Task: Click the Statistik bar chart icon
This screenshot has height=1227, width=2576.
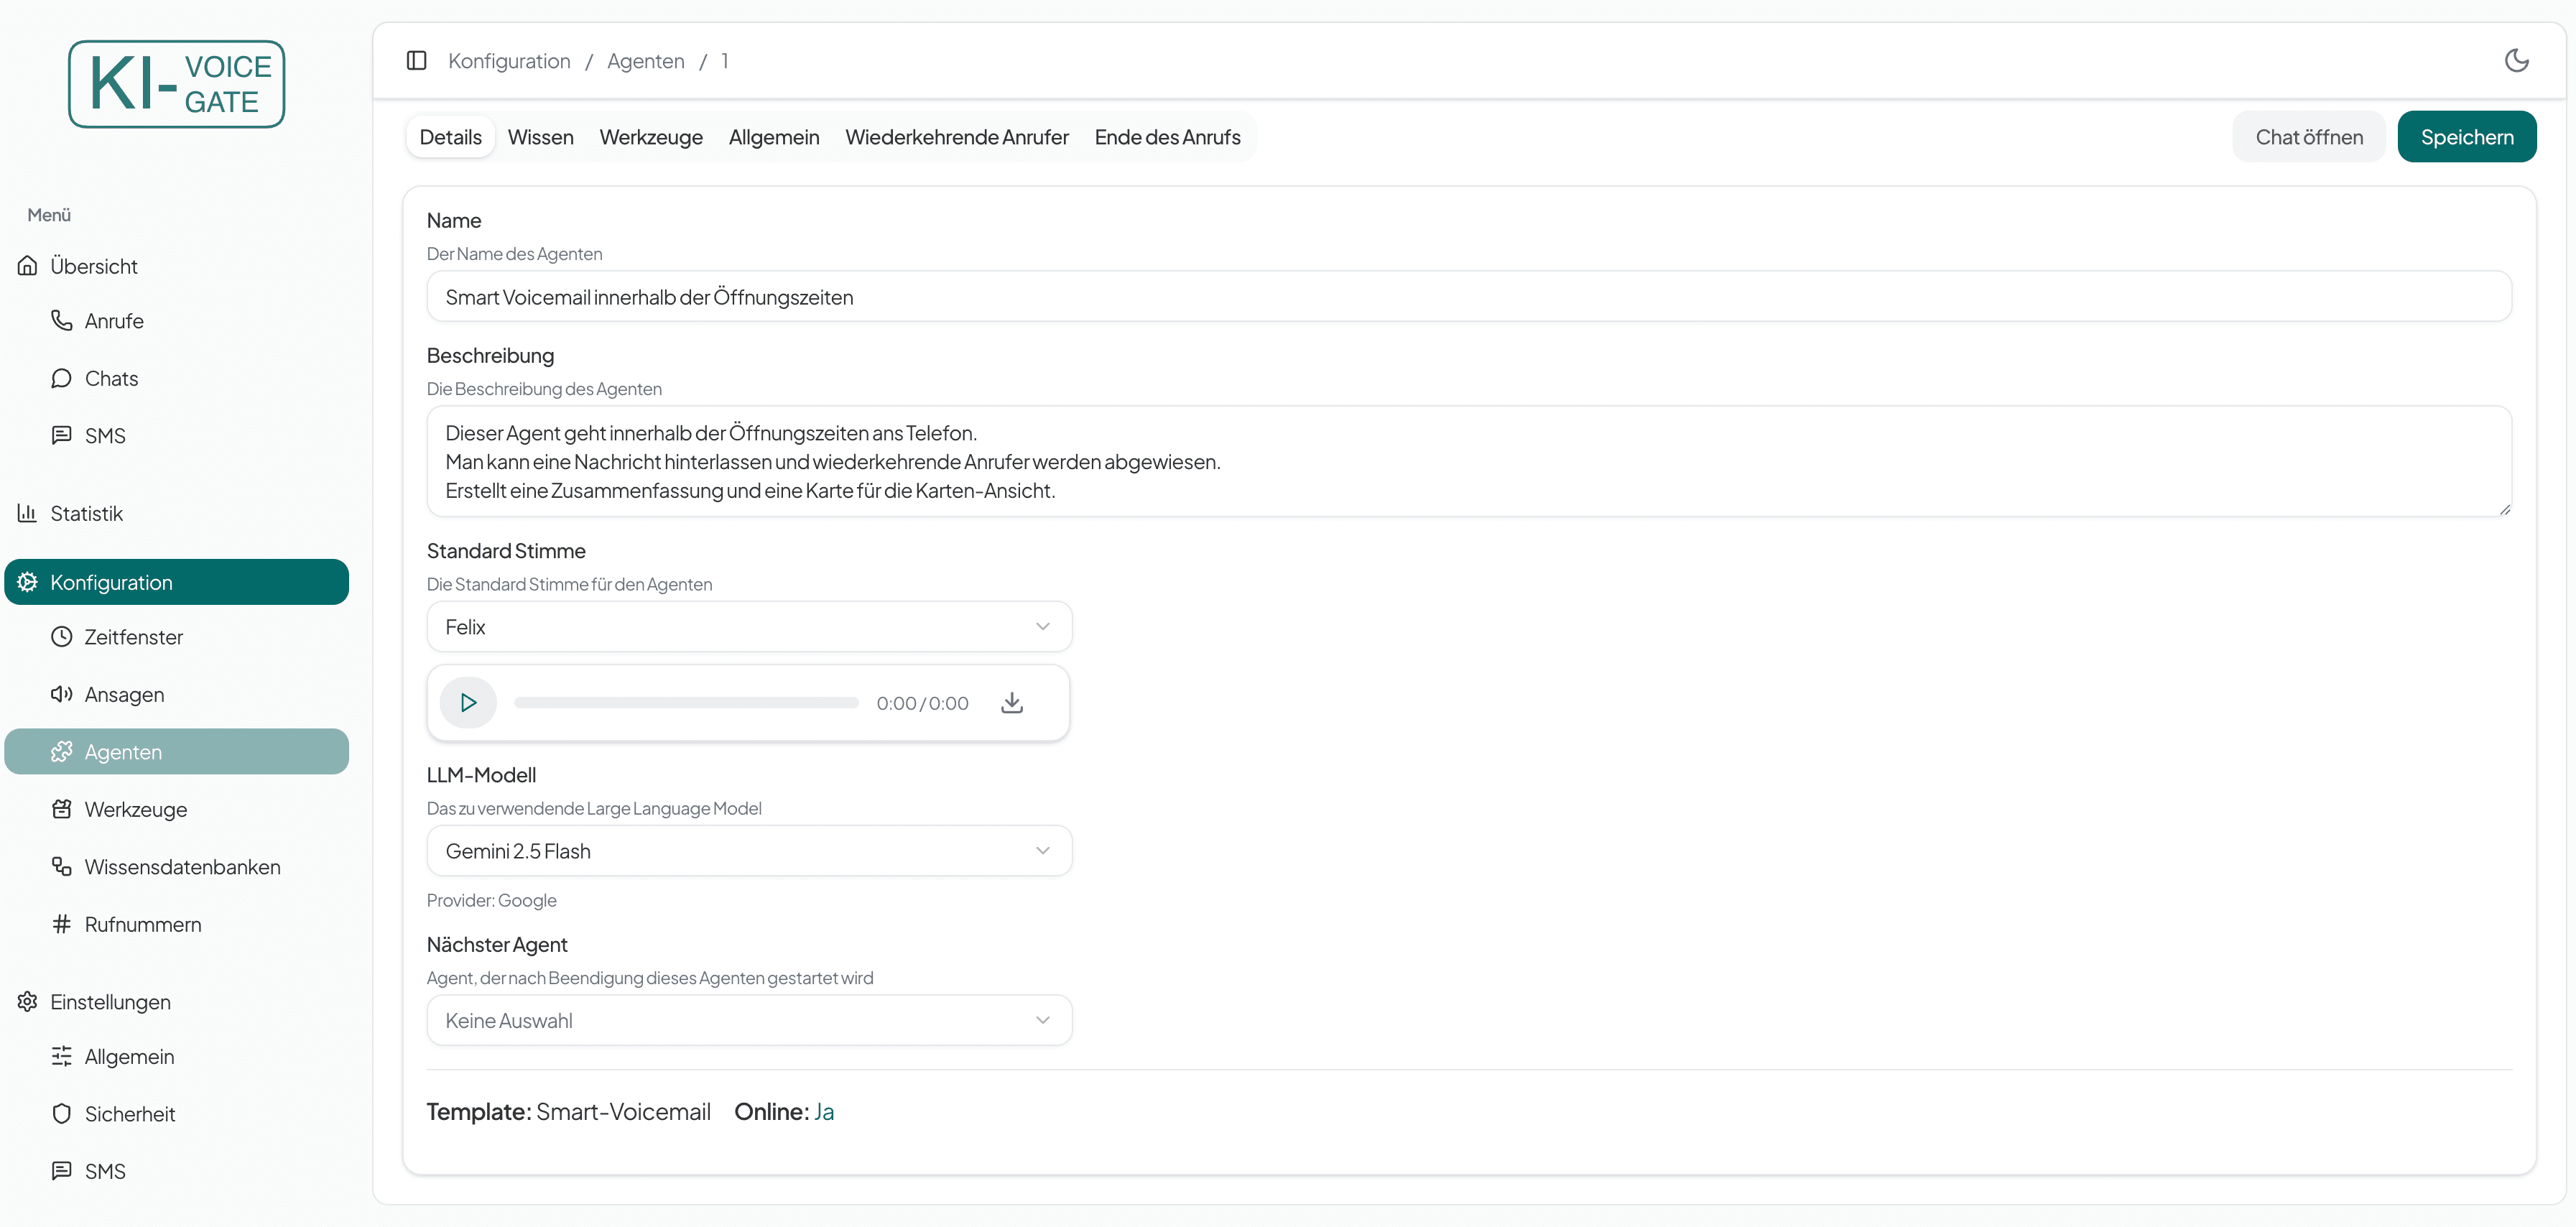Action: tap(27, 513)
